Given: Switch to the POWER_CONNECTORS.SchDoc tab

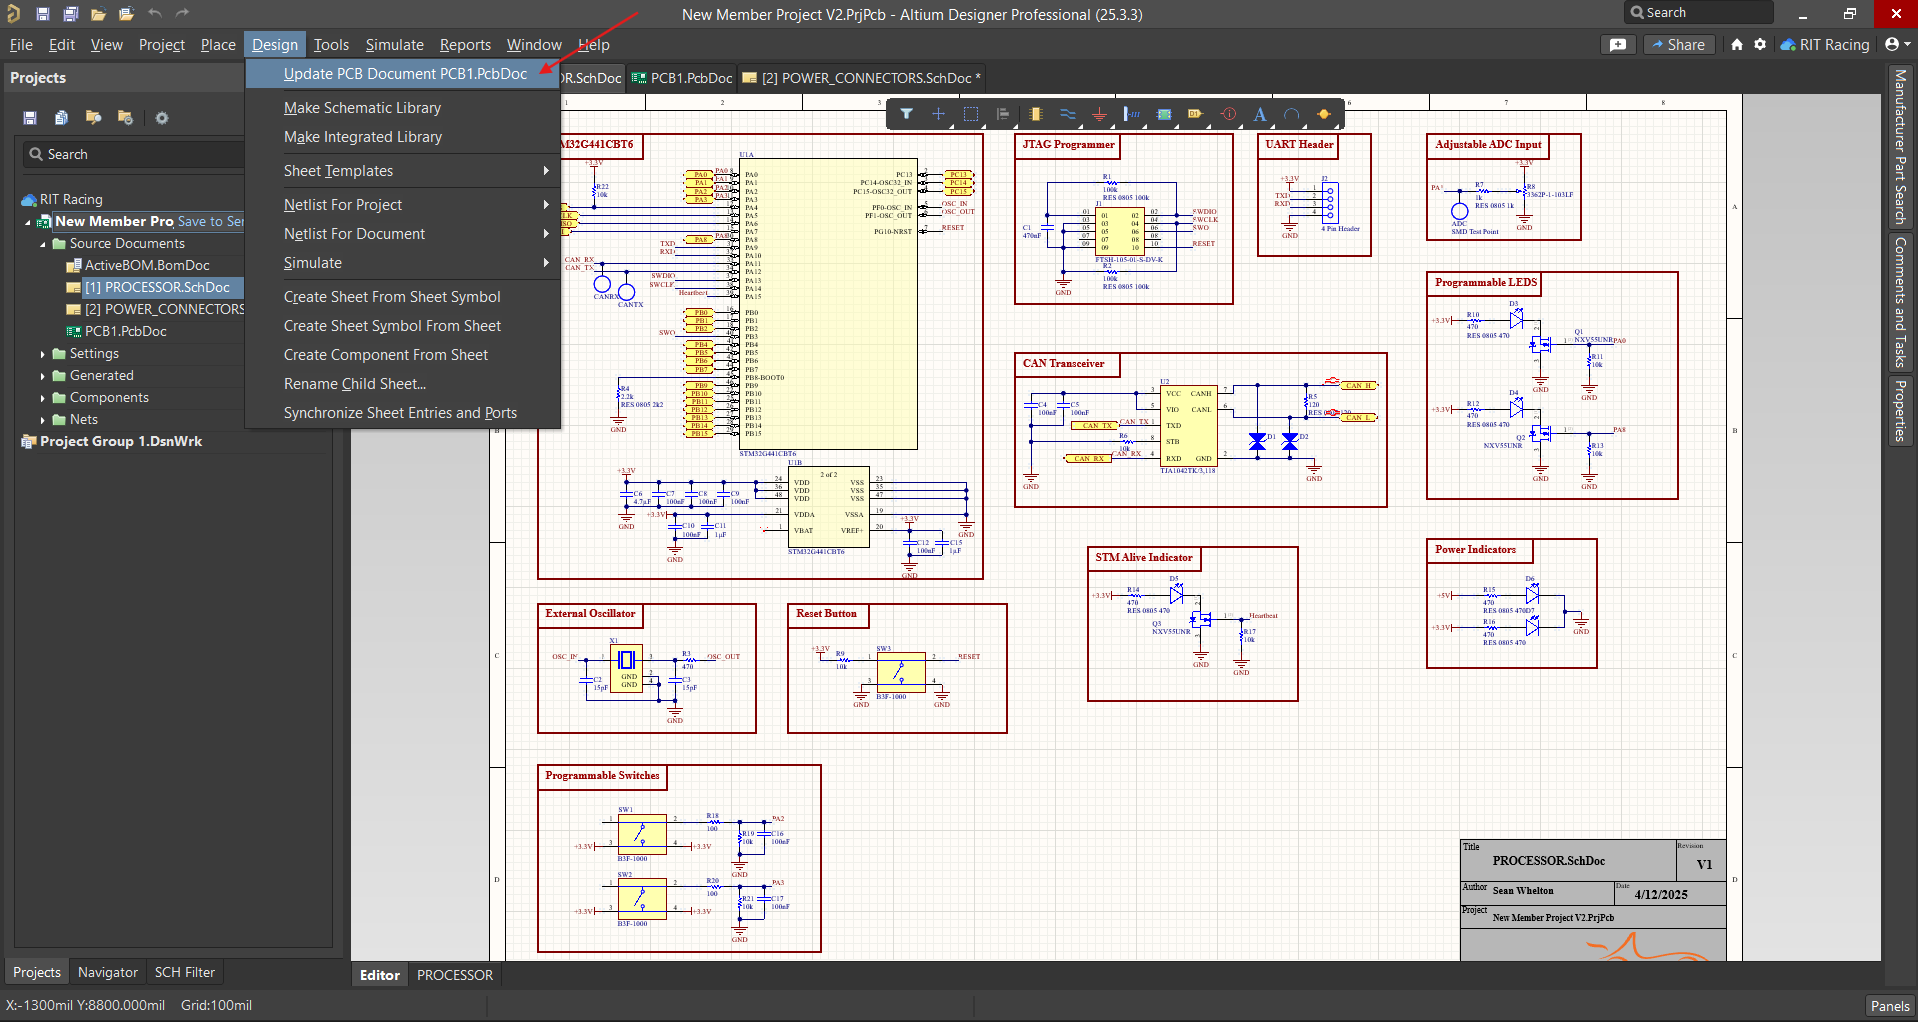Looking at the screenshot, I should pos(863,78).
